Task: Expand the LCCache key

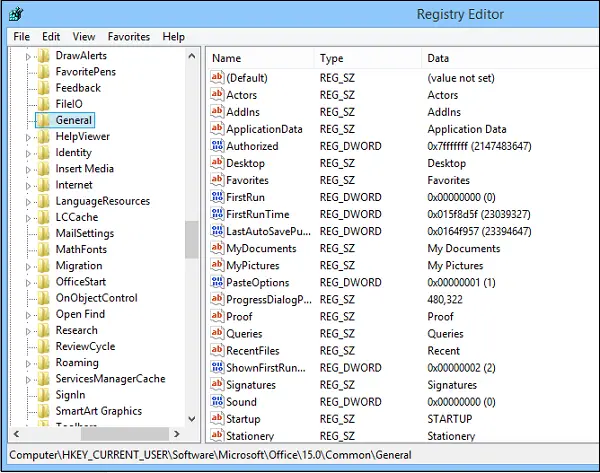Action: click(x=28, y=218)
